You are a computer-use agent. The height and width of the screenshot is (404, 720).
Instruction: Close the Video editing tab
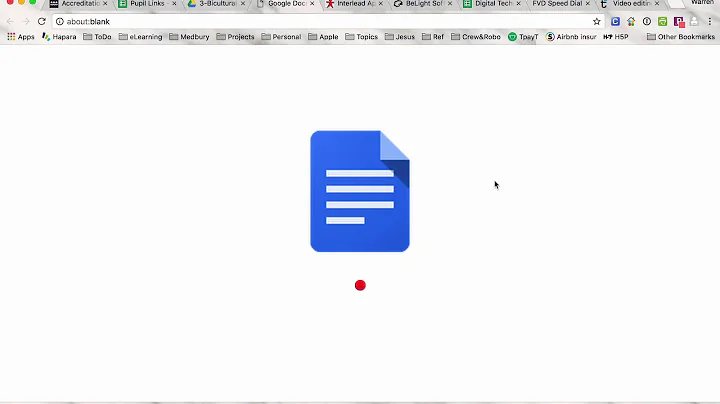pos(657,4)
